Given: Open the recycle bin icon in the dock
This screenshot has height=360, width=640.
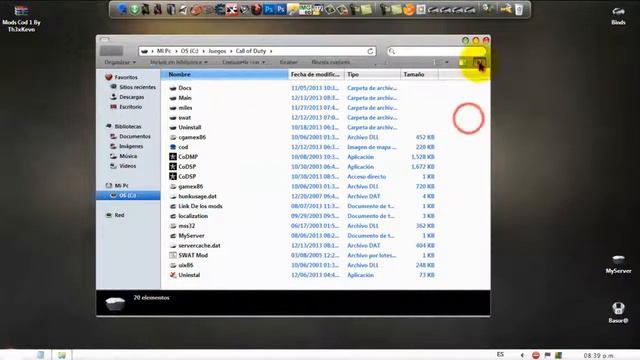Looking at the screenshot, I should [519, 9].
